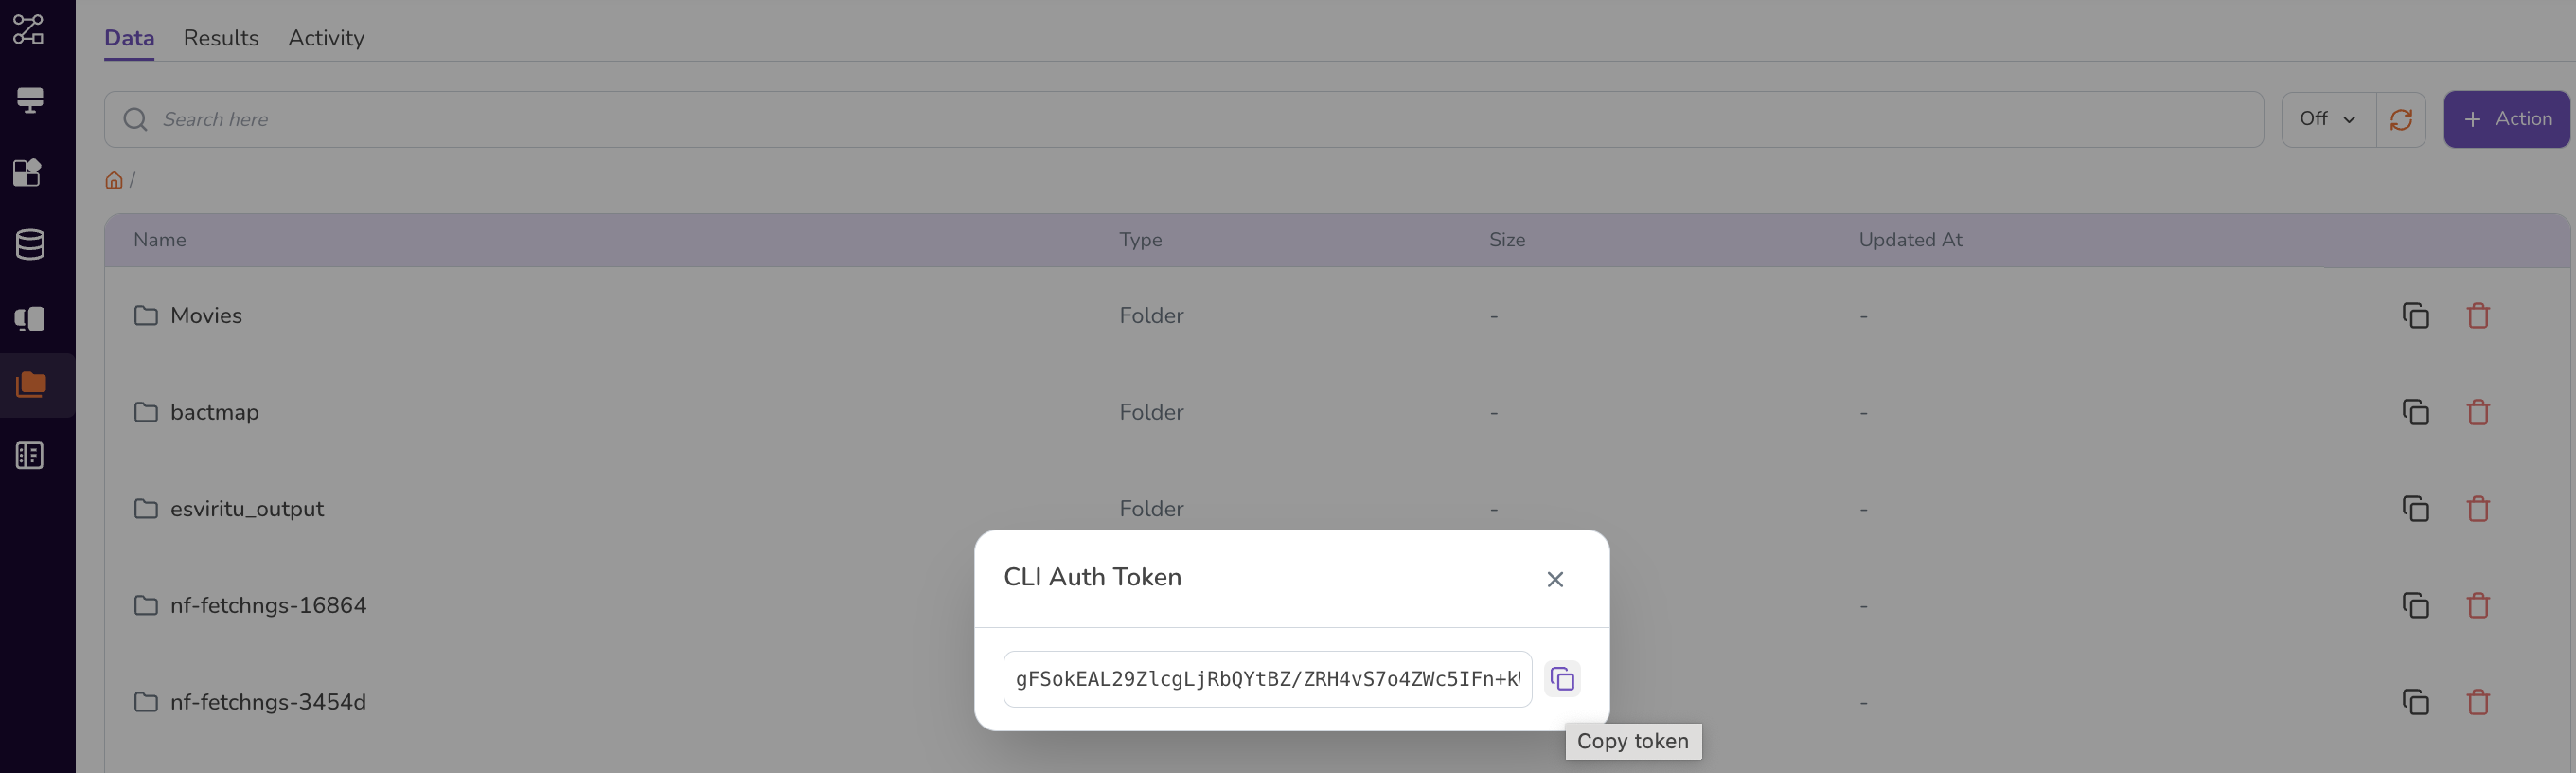Focus the Search here field
This screenshot has width=2576, height=773.
click(1184, 120)
